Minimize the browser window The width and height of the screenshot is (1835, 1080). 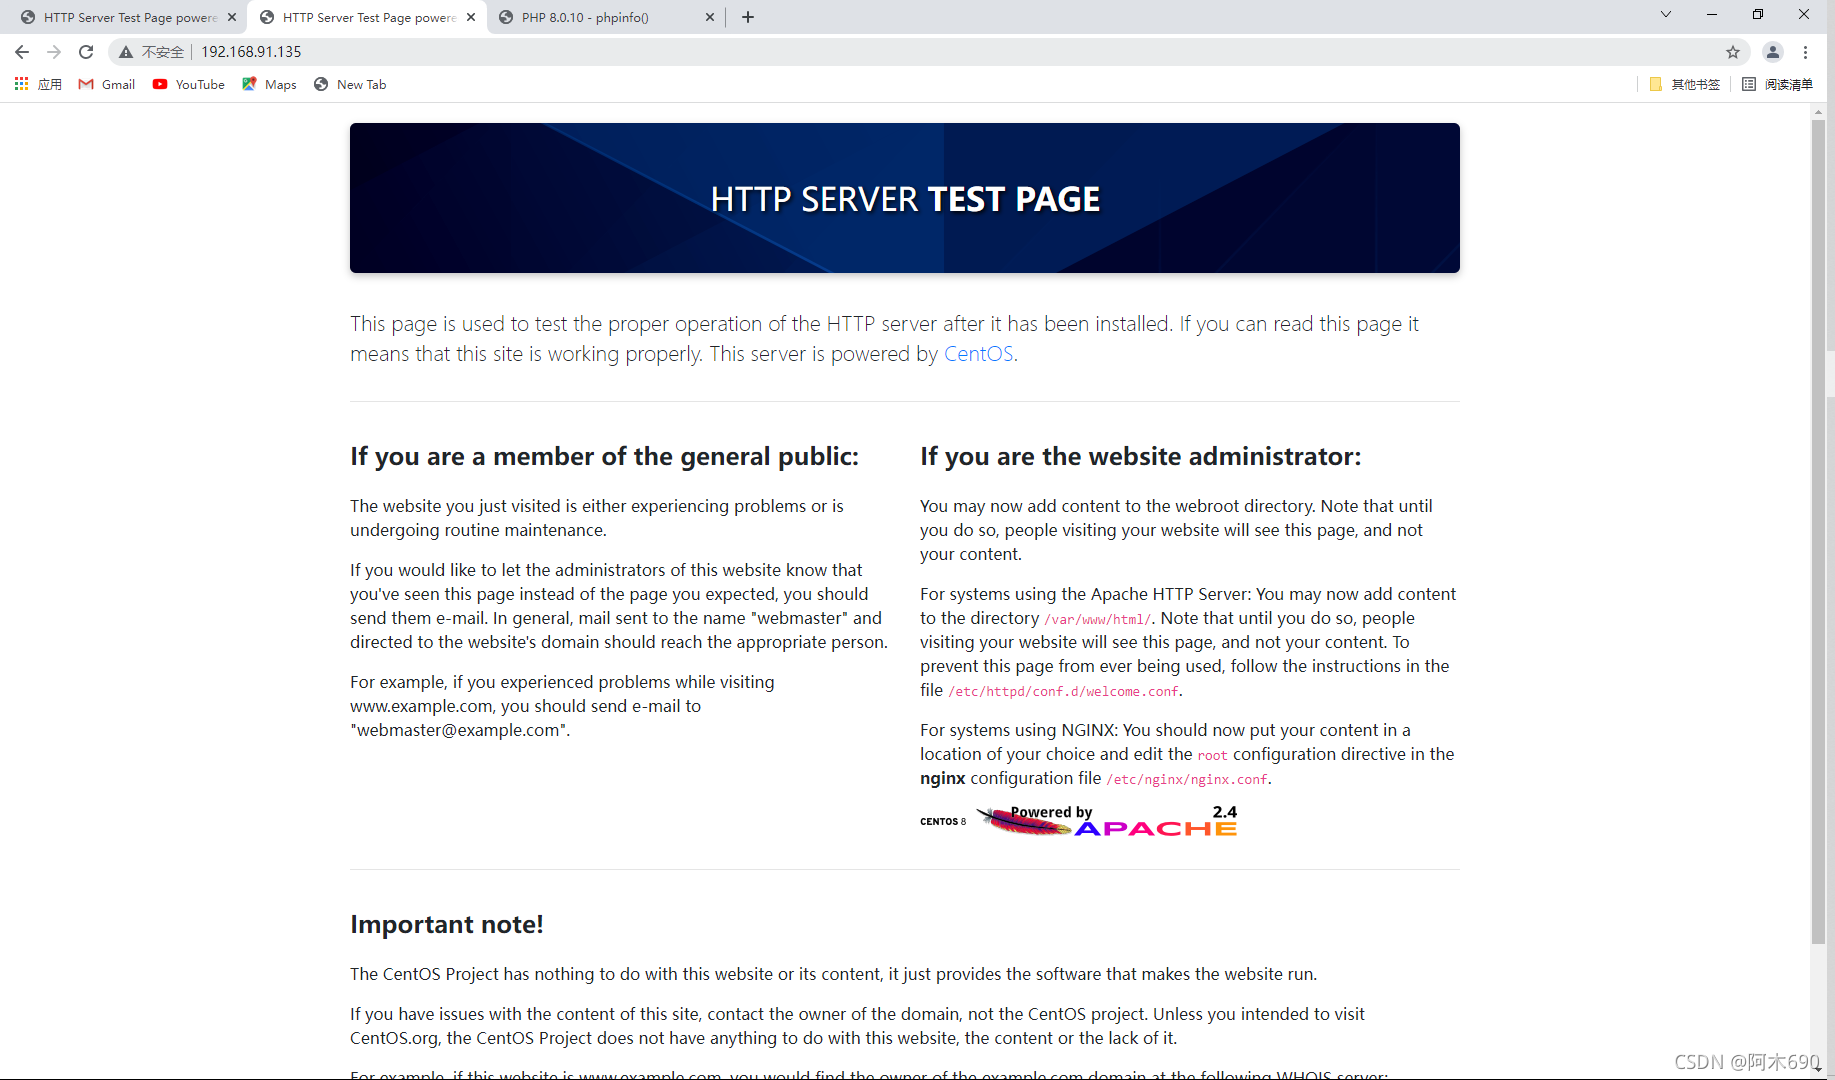pos(1712,14)
